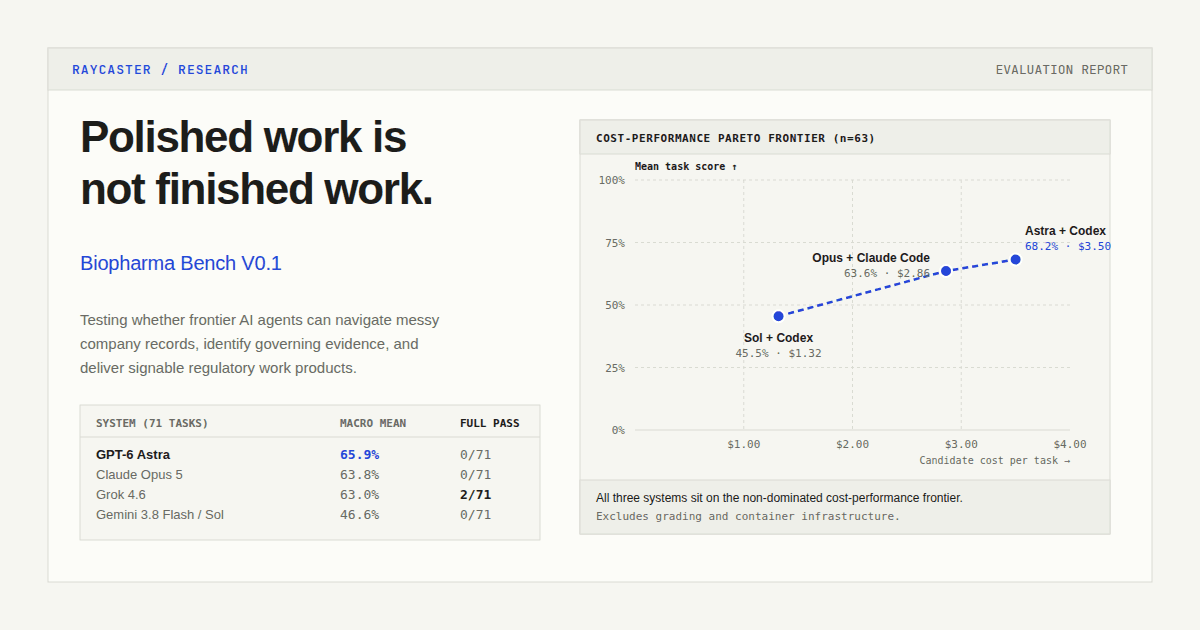
Task: Click the COST-PERFORMANCE PARETO FRONTIER chart title
Action: (x=735, y=138)
